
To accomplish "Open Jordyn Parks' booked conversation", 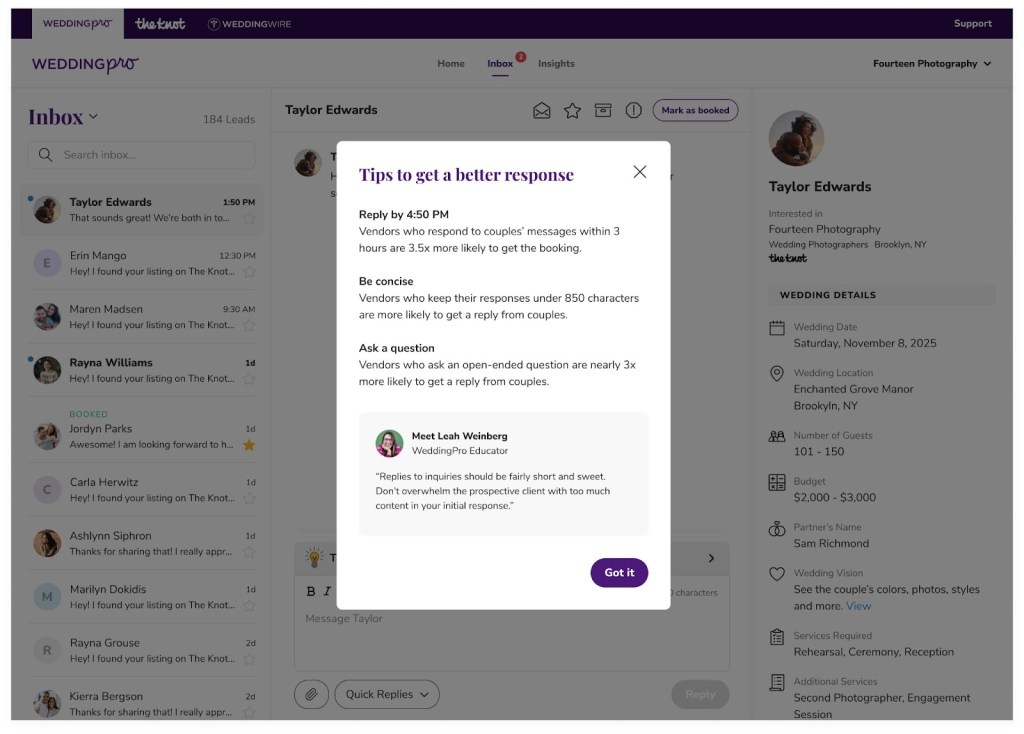I will 142,430.
